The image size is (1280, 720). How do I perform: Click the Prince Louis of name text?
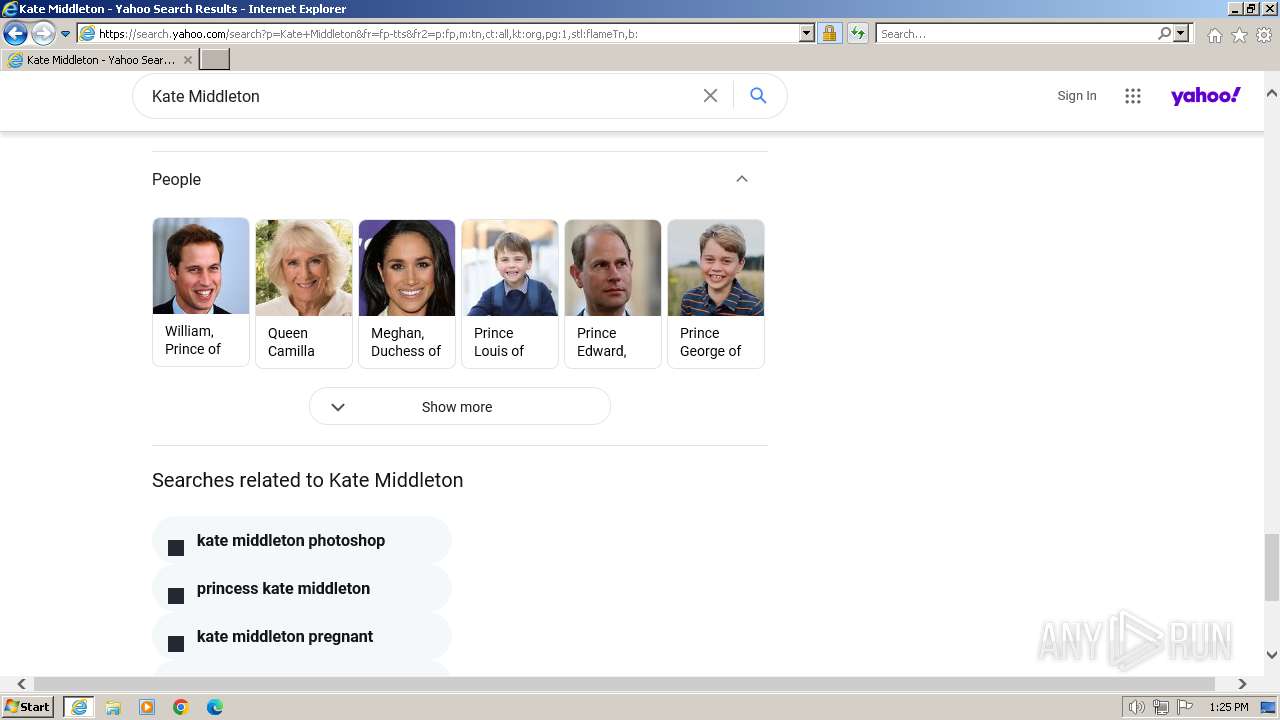(x=499, y=342)
